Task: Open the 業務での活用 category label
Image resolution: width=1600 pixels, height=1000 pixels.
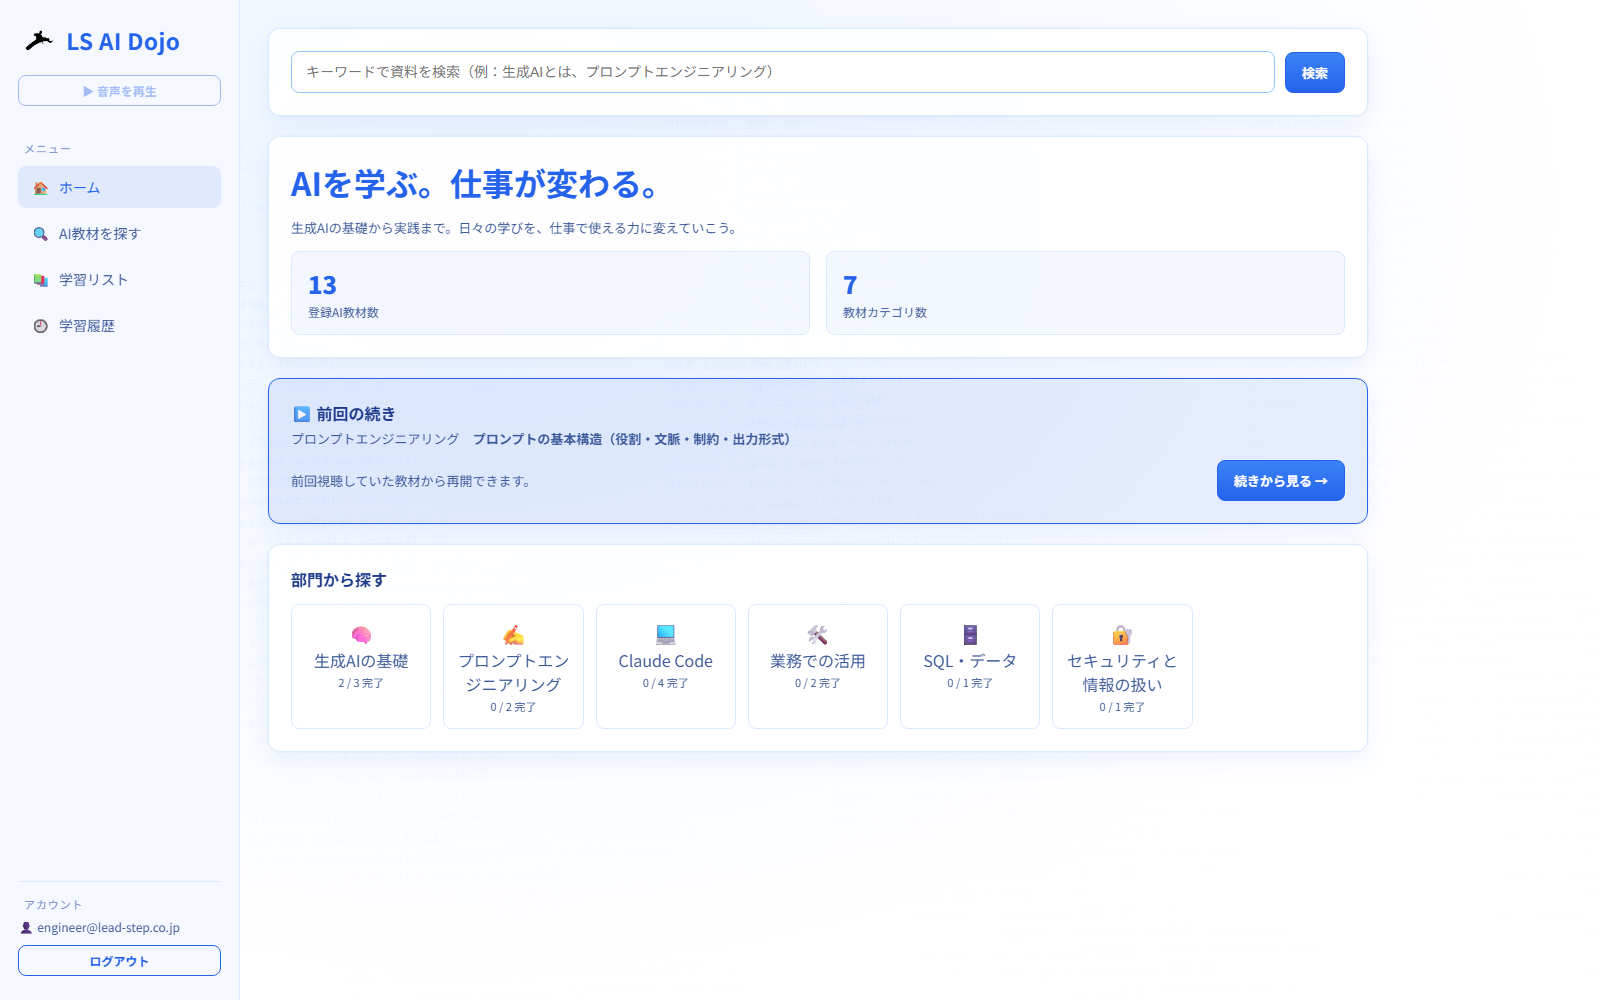Action: 818,661
